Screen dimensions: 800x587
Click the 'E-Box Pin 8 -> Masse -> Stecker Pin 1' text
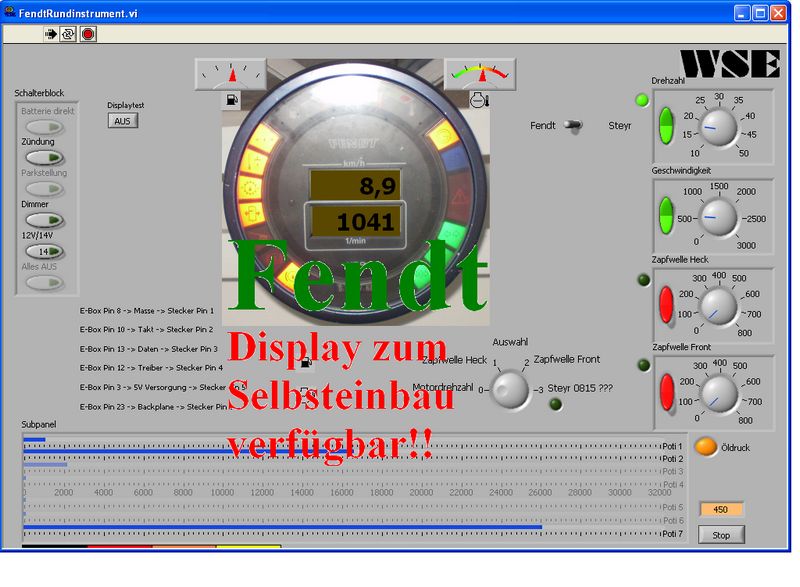click(x=146, y=311)
